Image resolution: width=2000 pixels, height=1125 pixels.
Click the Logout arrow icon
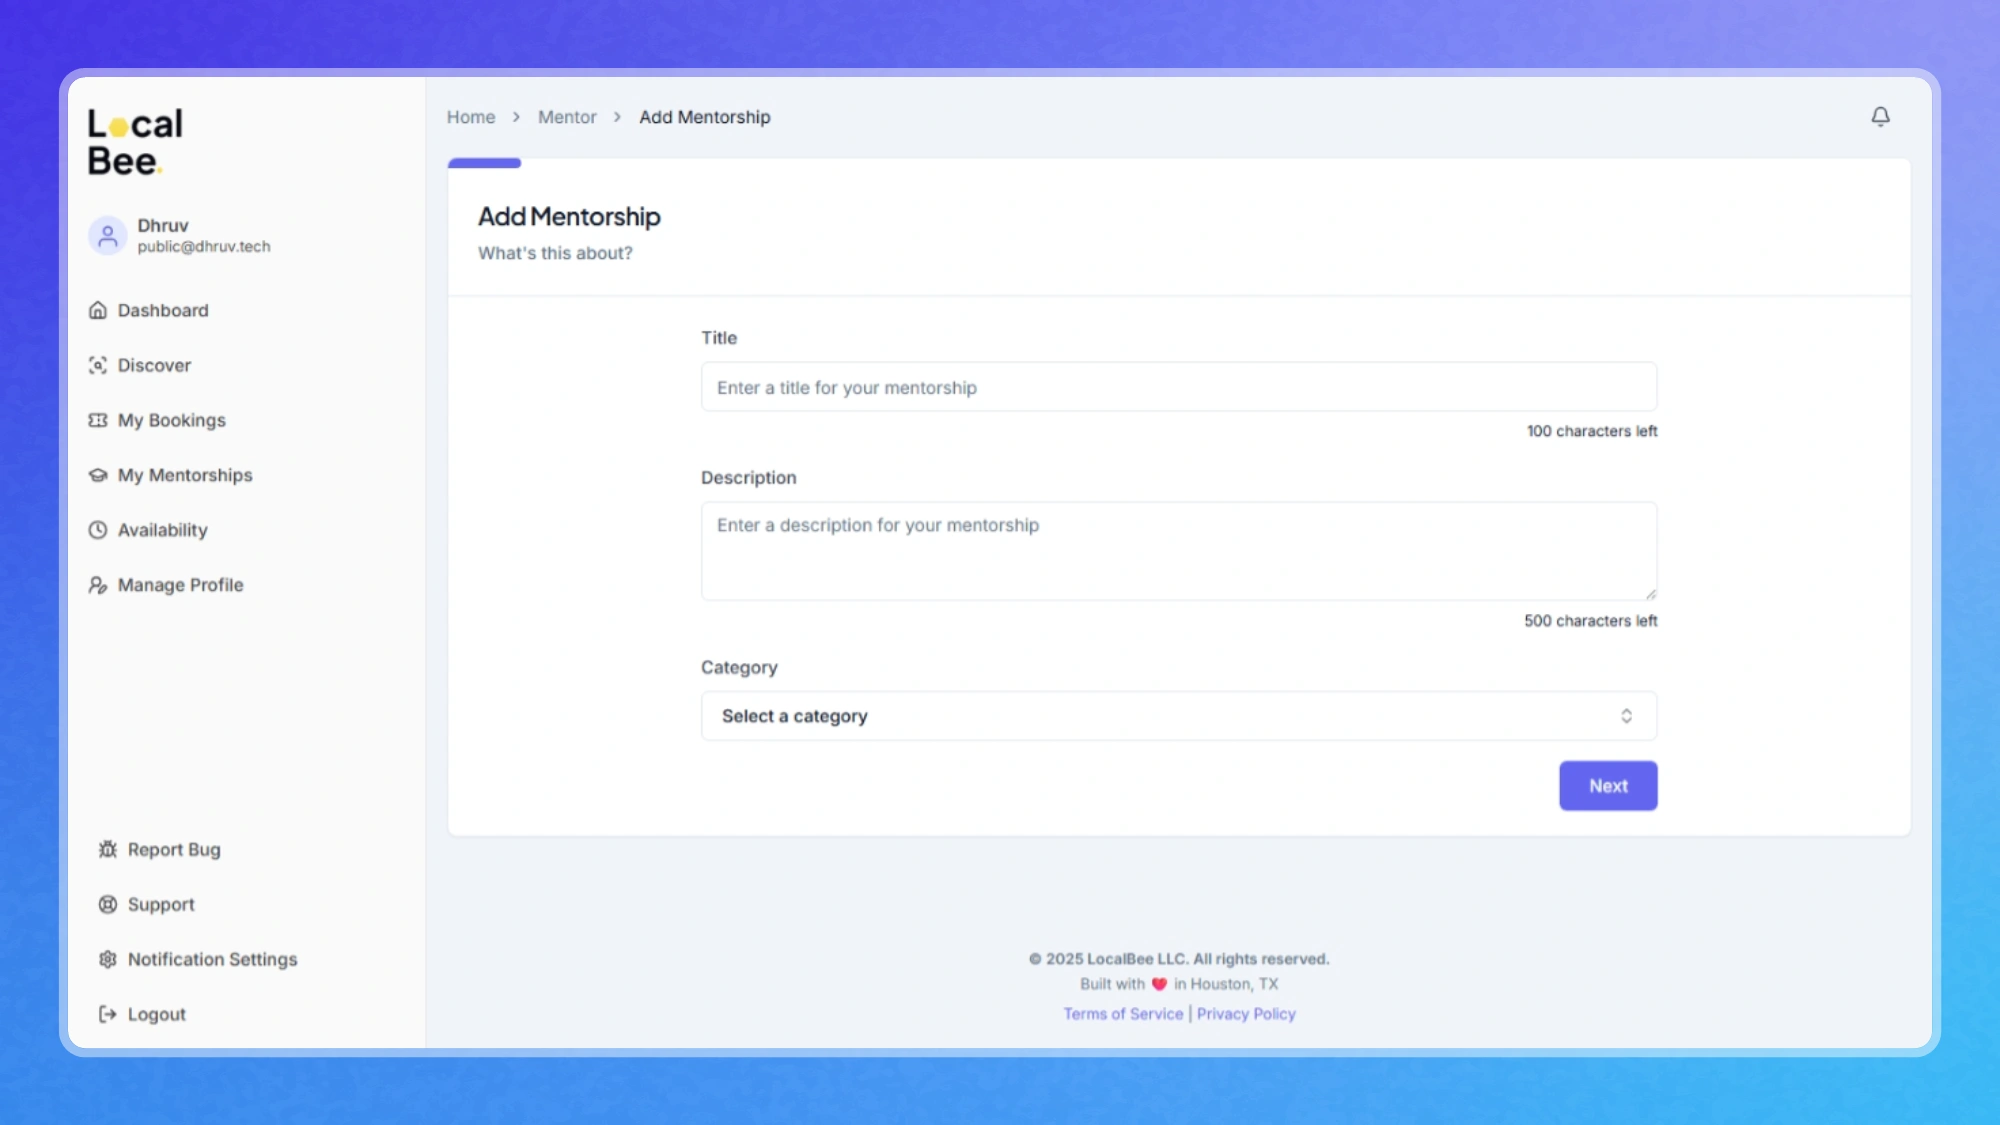[108, 1014]
